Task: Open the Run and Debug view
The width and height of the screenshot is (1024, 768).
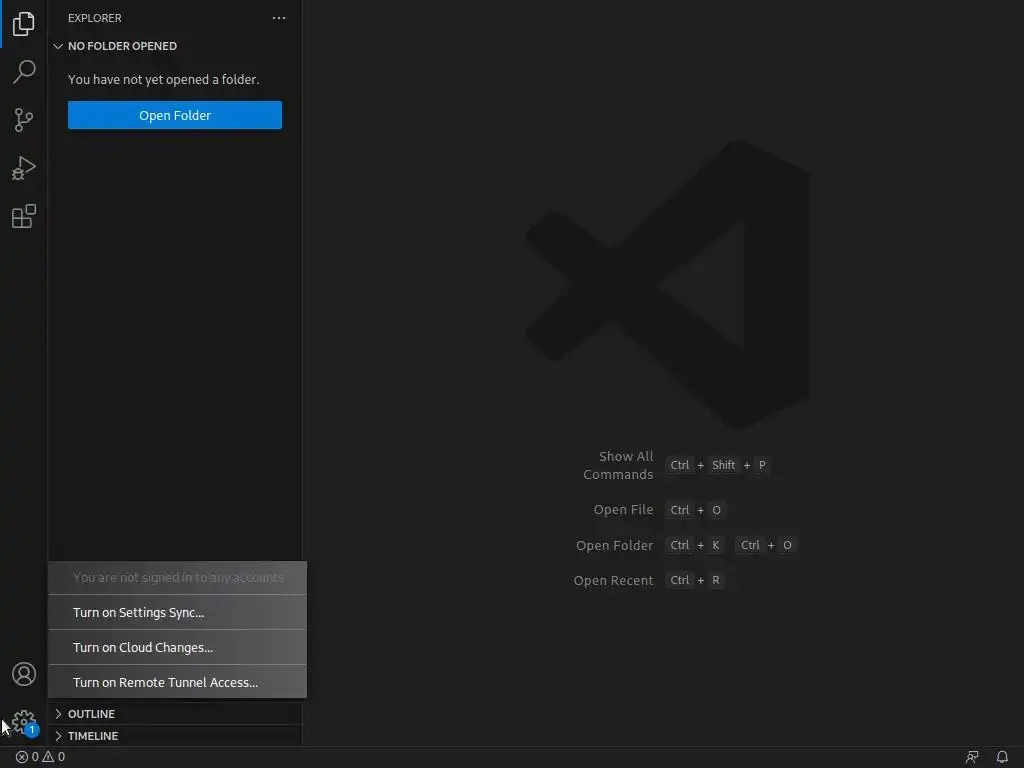Action: click(x=24, y=168)
